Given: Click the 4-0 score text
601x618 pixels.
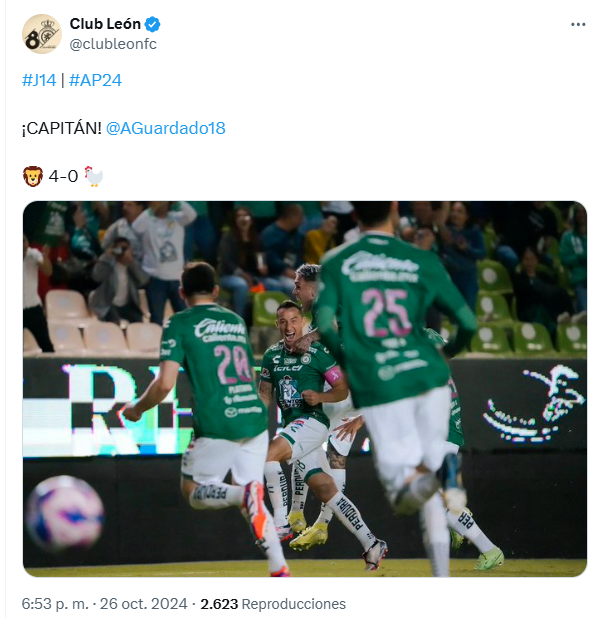Looking at the screenshot, I should 63,176.
